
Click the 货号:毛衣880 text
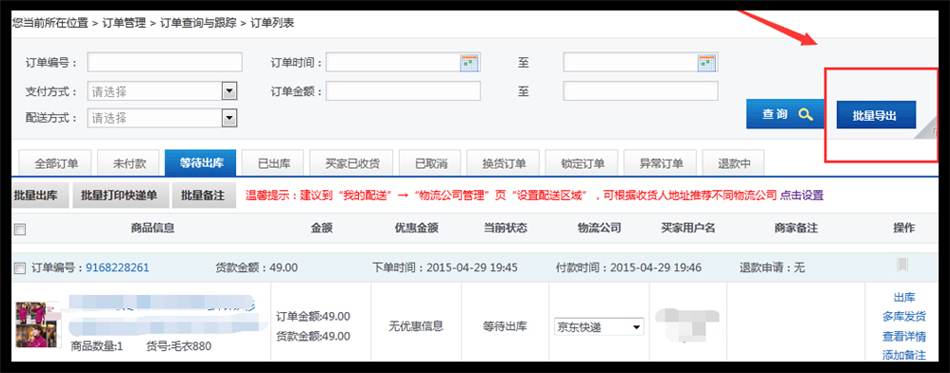click(x=179, y=347)
